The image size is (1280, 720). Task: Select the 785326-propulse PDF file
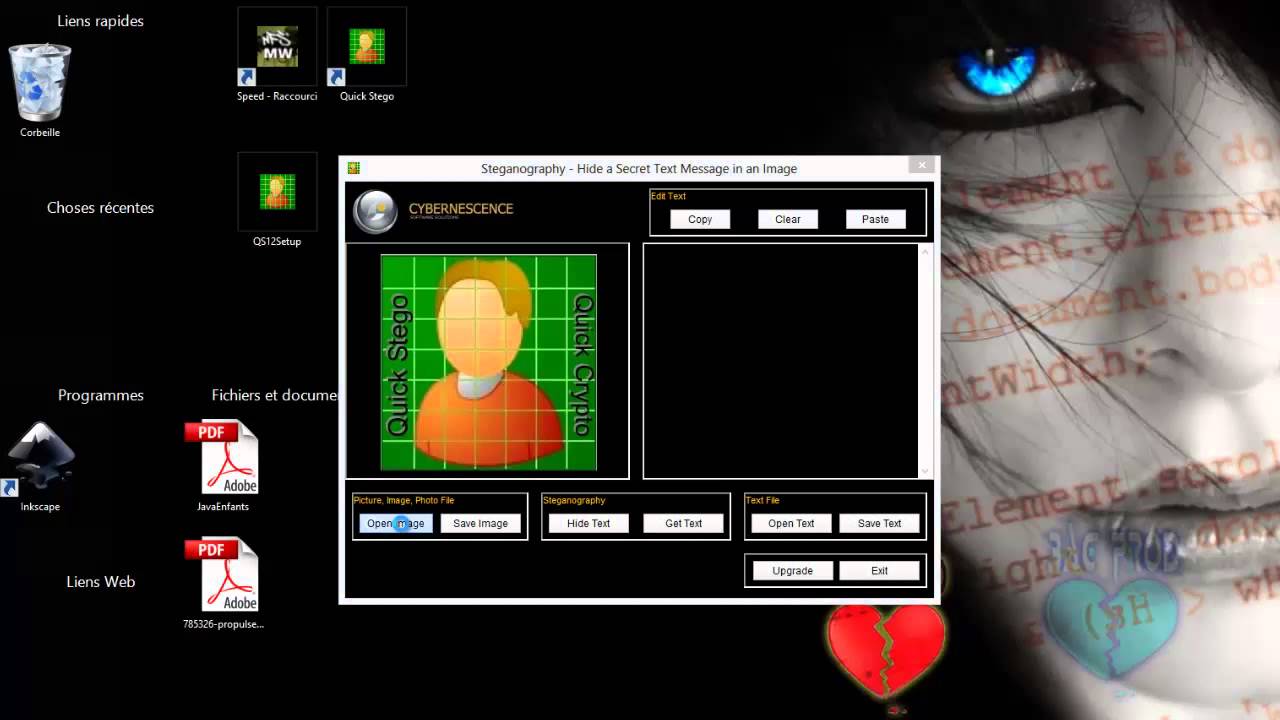[x=223, y=583]
